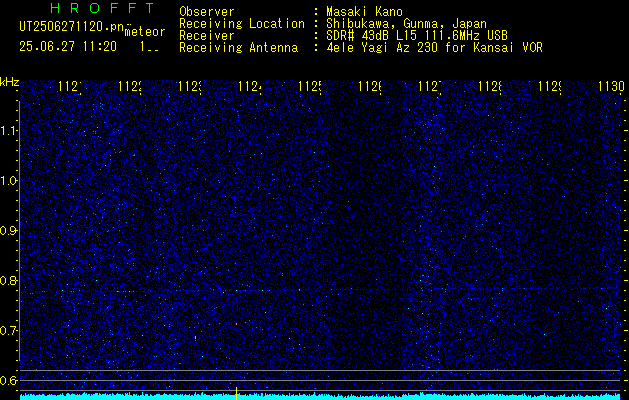Image resolution: width=629 pixels, height=400 pixels.
Task: Select the filename UT2506271120.pn
Action: click(x=71, y=27)
